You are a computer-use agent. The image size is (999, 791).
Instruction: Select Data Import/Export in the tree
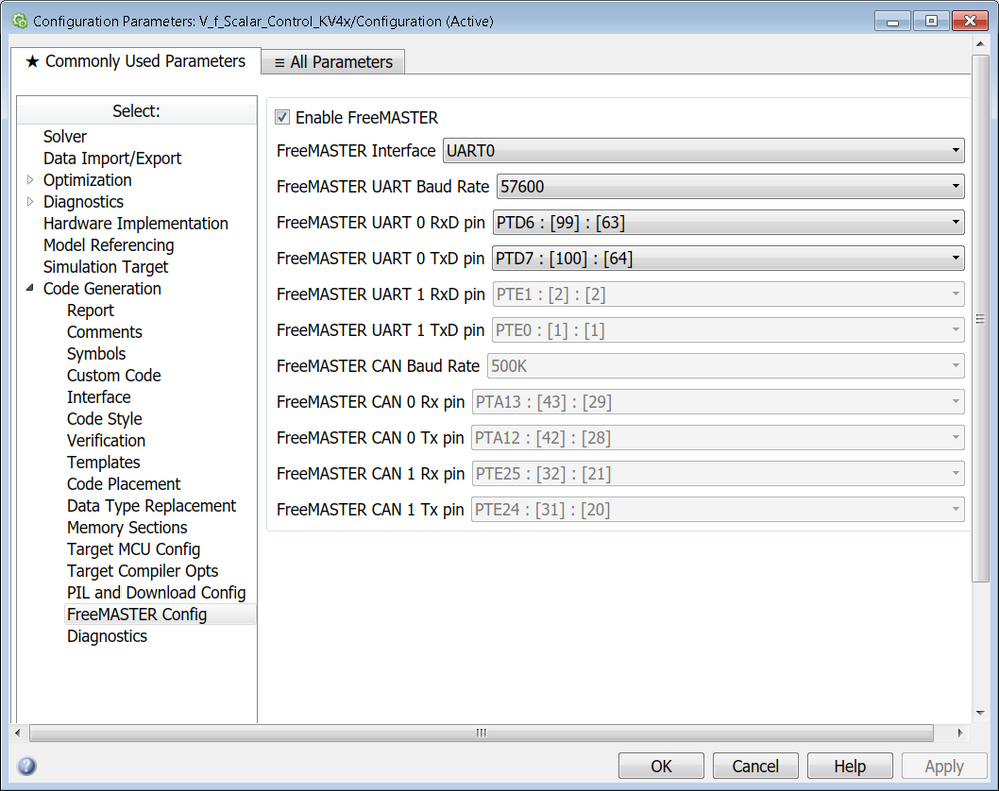click(x=112, y=159)
